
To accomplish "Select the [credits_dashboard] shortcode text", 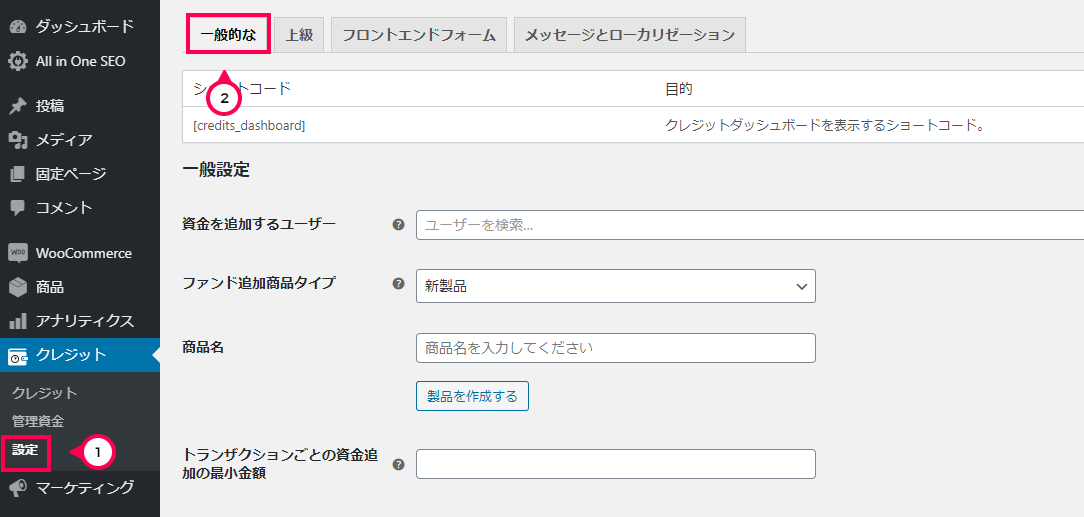I will pyautogui.click(x=250, y=125).
